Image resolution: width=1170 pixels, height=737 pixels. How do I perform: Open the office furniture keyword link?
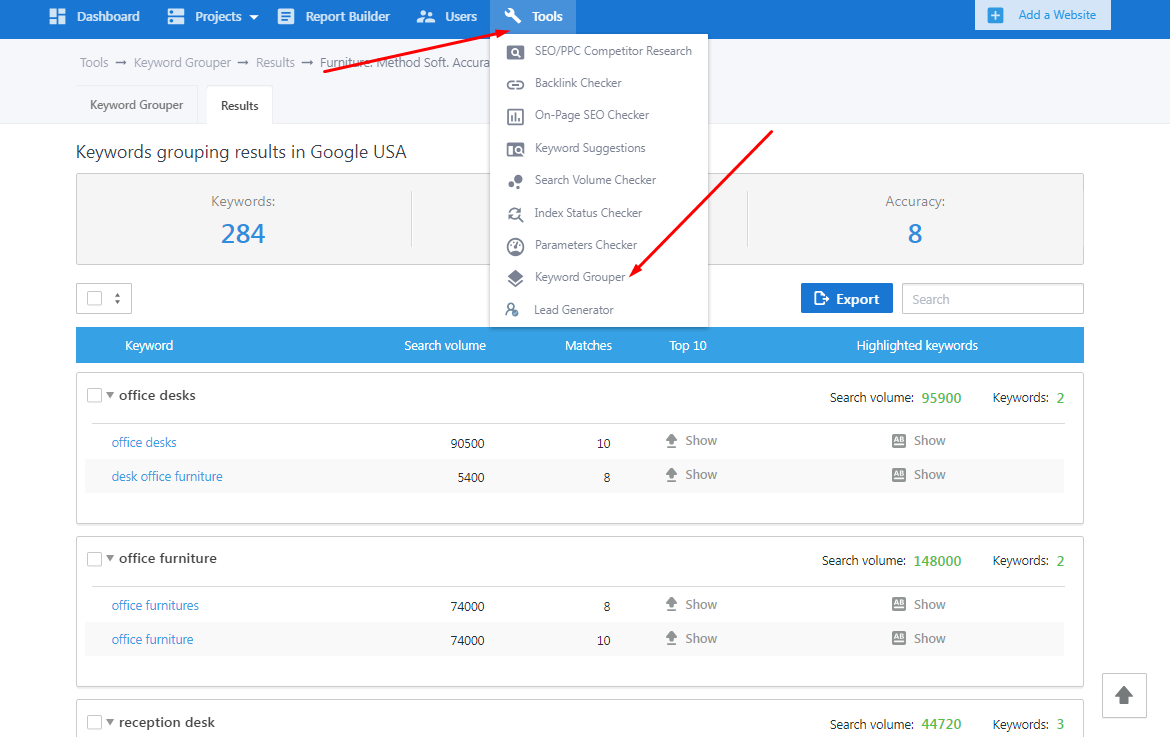click(152, 639)
